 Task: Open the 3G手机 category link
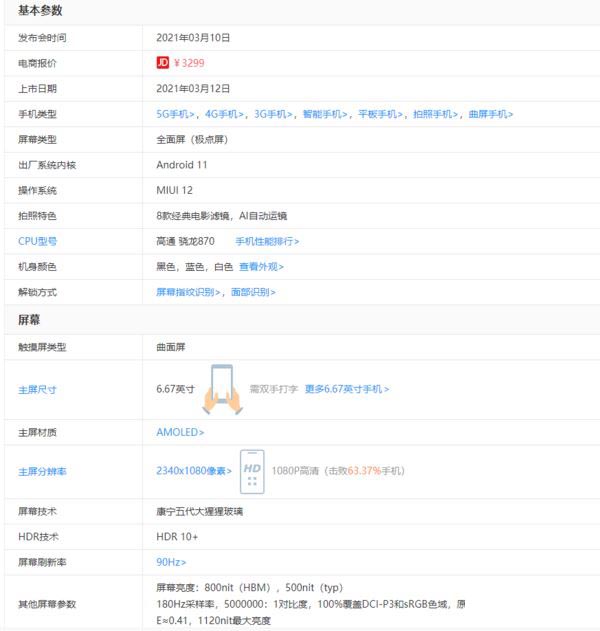273,114
